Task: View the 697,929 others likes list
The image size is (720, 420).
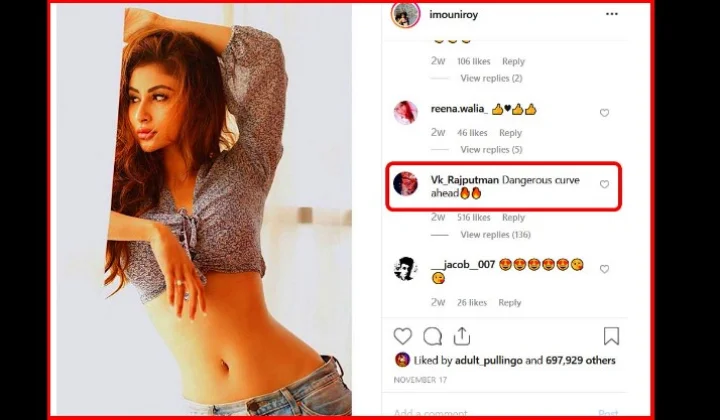Action: (x=580, y=360)
